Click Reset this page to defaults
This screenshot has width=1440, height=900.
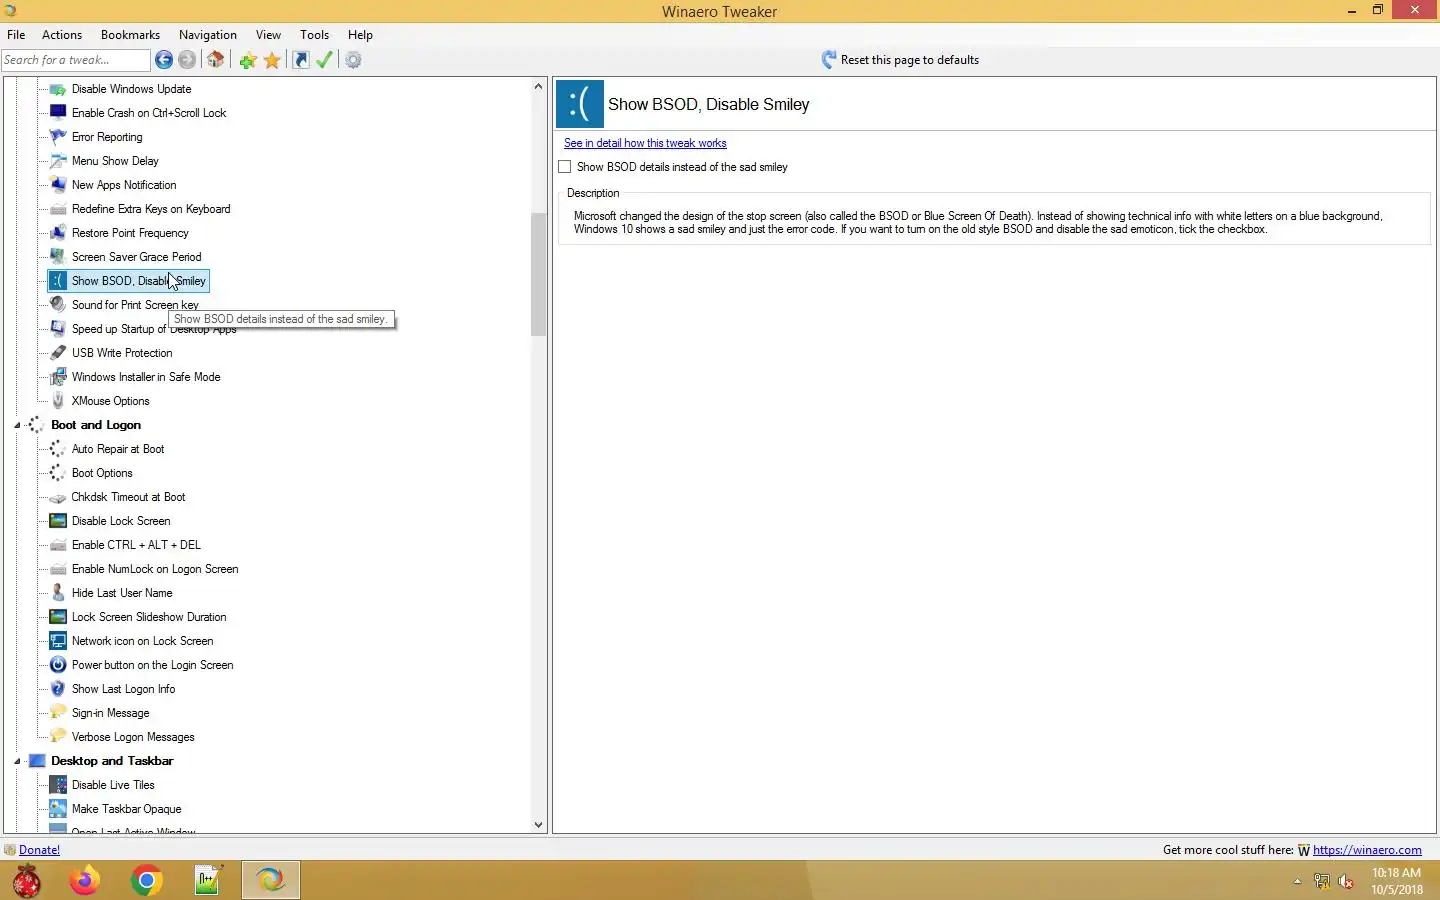coord(900,60)
